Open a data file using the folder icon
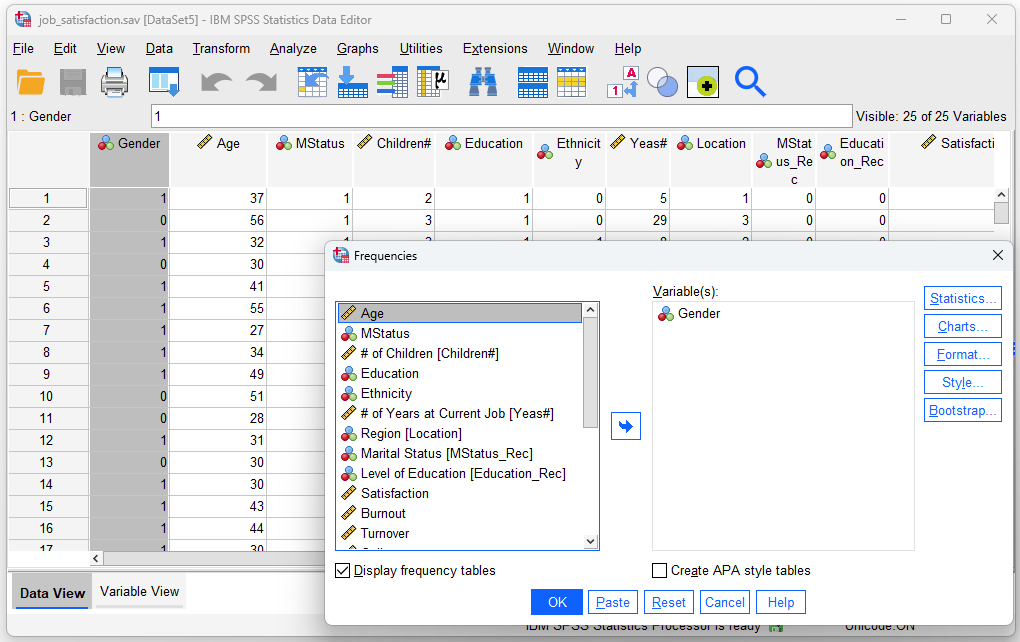Viewport: 1020px width, 642px height. 32,84
